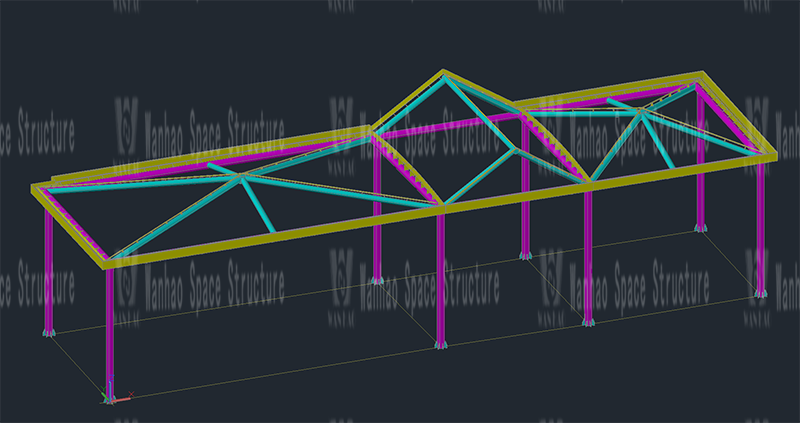Screen dimensions: 800x423
Task: Click the base plate of the rightmost column
Action: pos(760,294)
